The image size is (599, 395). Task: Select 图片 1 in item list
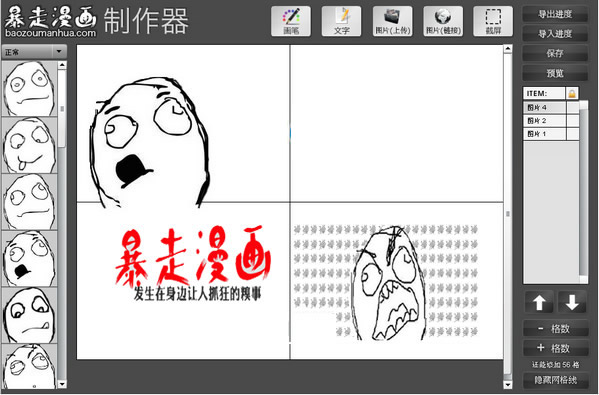click(x=544, y=134)
